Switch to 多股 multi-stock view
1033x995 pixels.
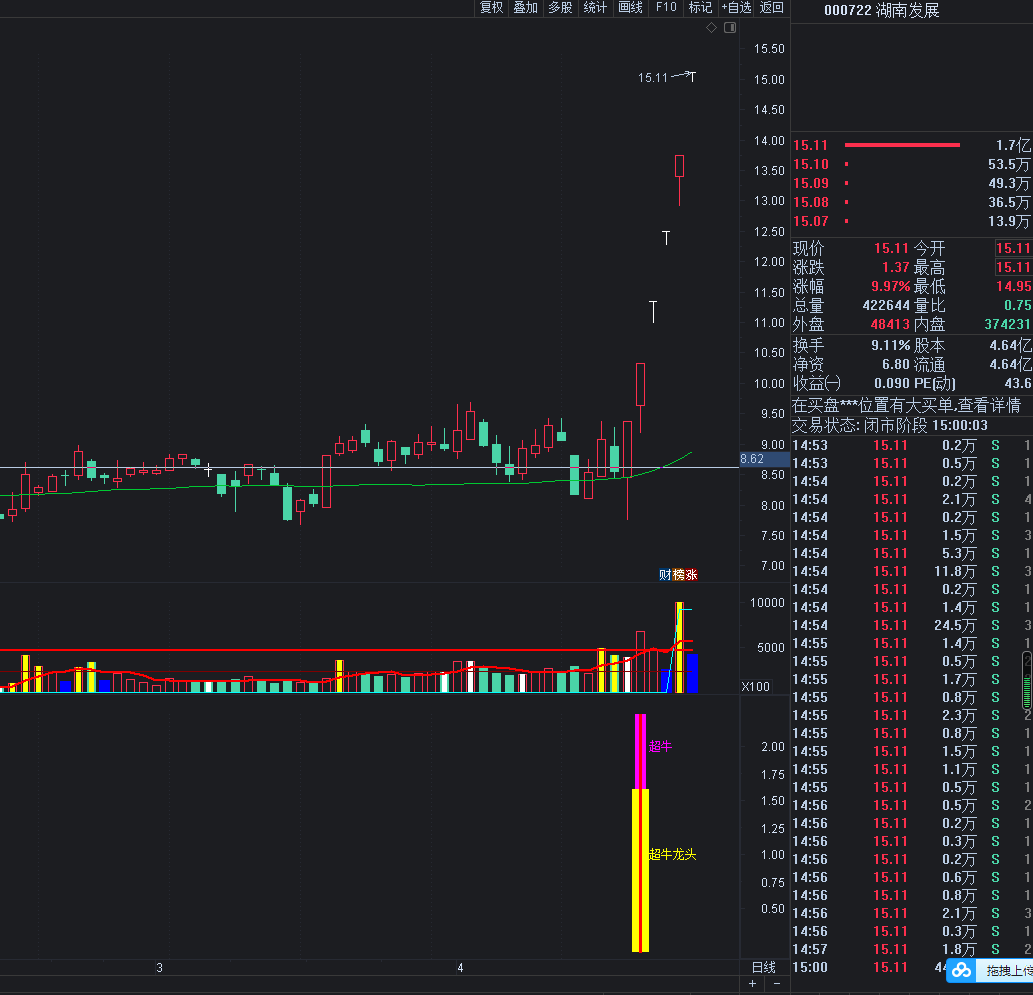pyautogui.click(x=561, y=8)
